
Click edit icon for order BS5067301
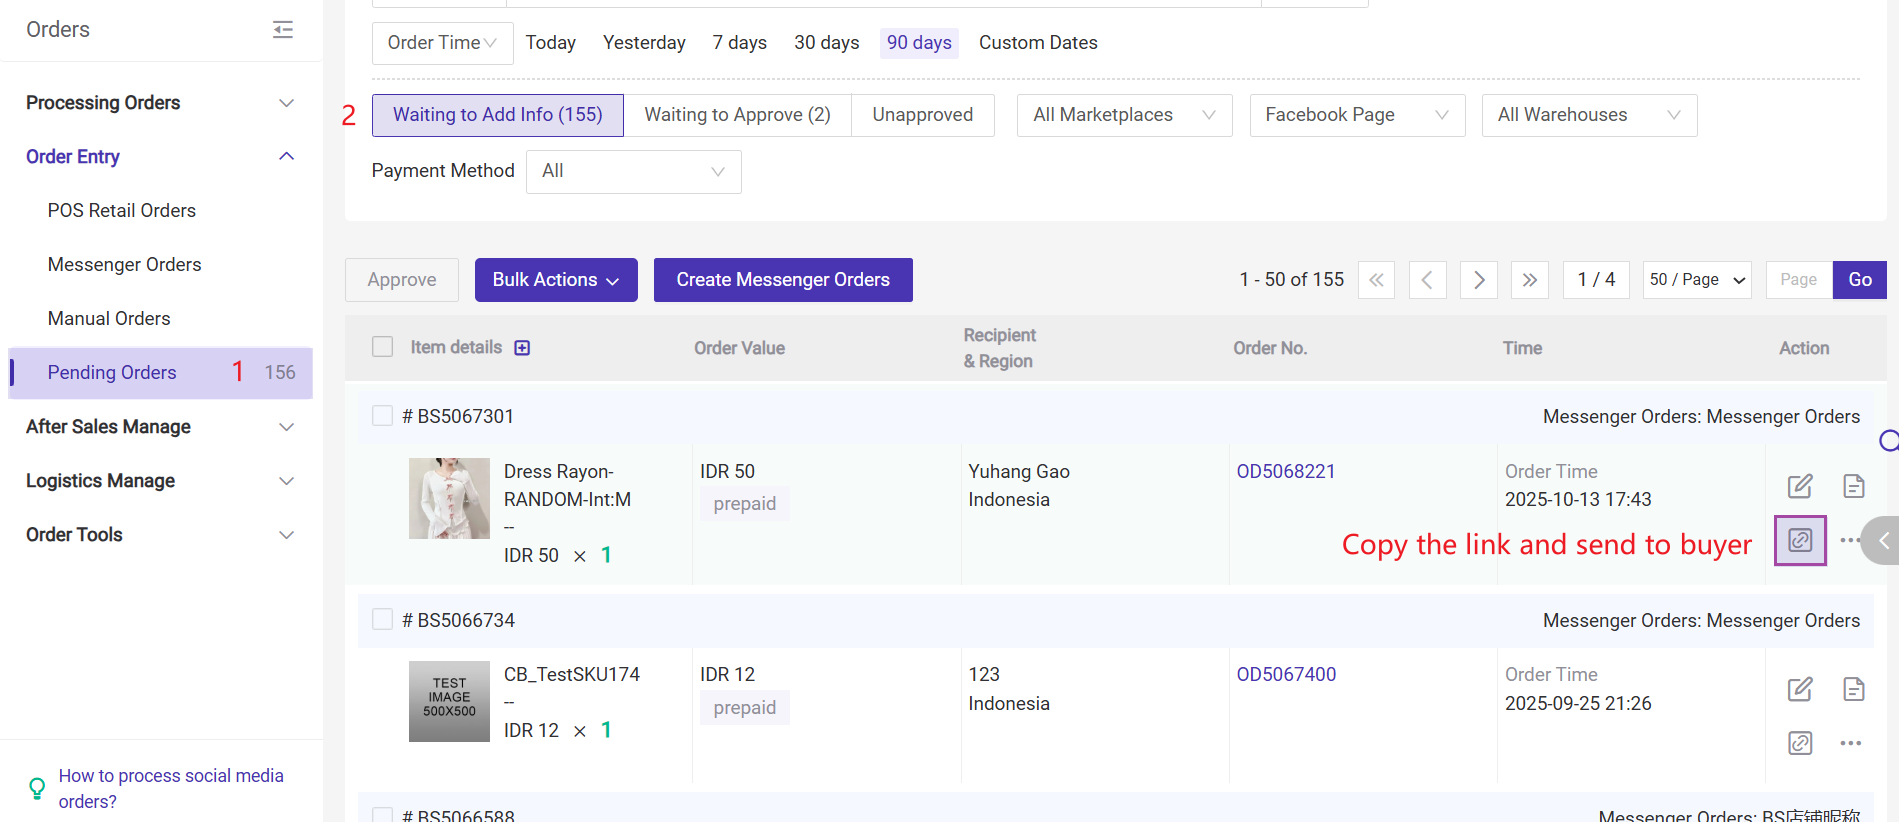point(1799,486)
